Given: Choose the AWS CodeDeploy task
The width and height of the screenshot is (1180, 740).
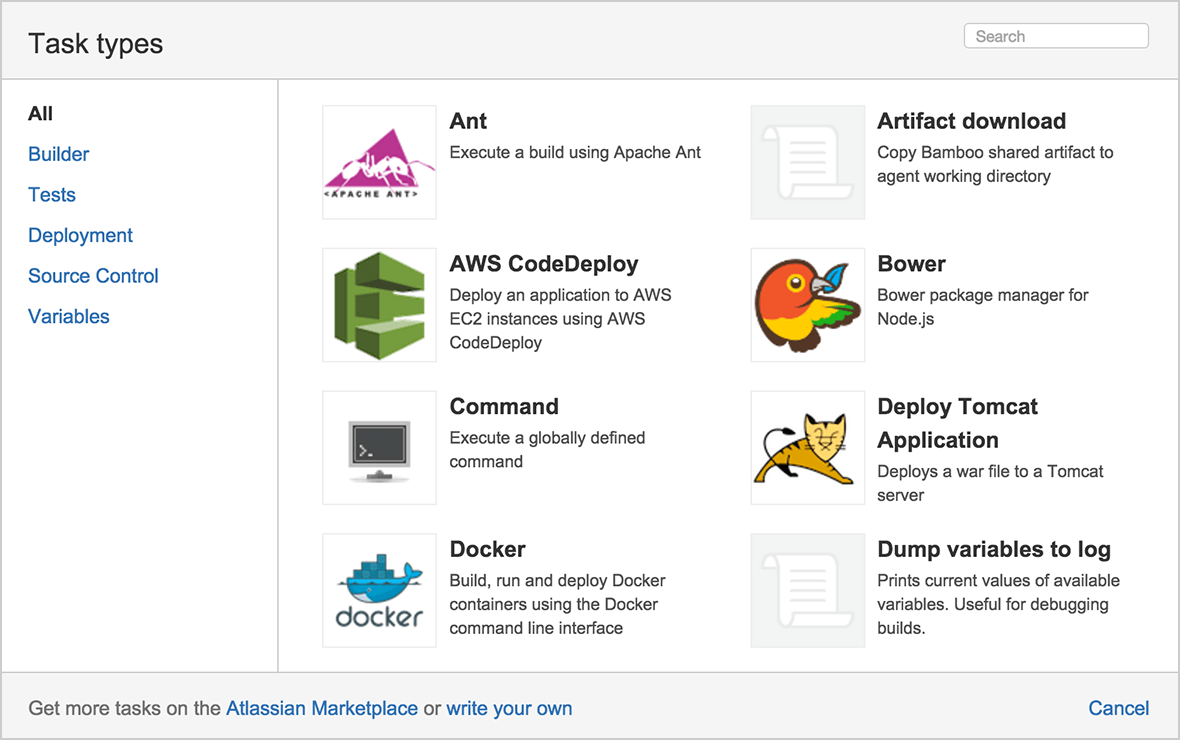Looking at the screenshot, I should 544,264.
